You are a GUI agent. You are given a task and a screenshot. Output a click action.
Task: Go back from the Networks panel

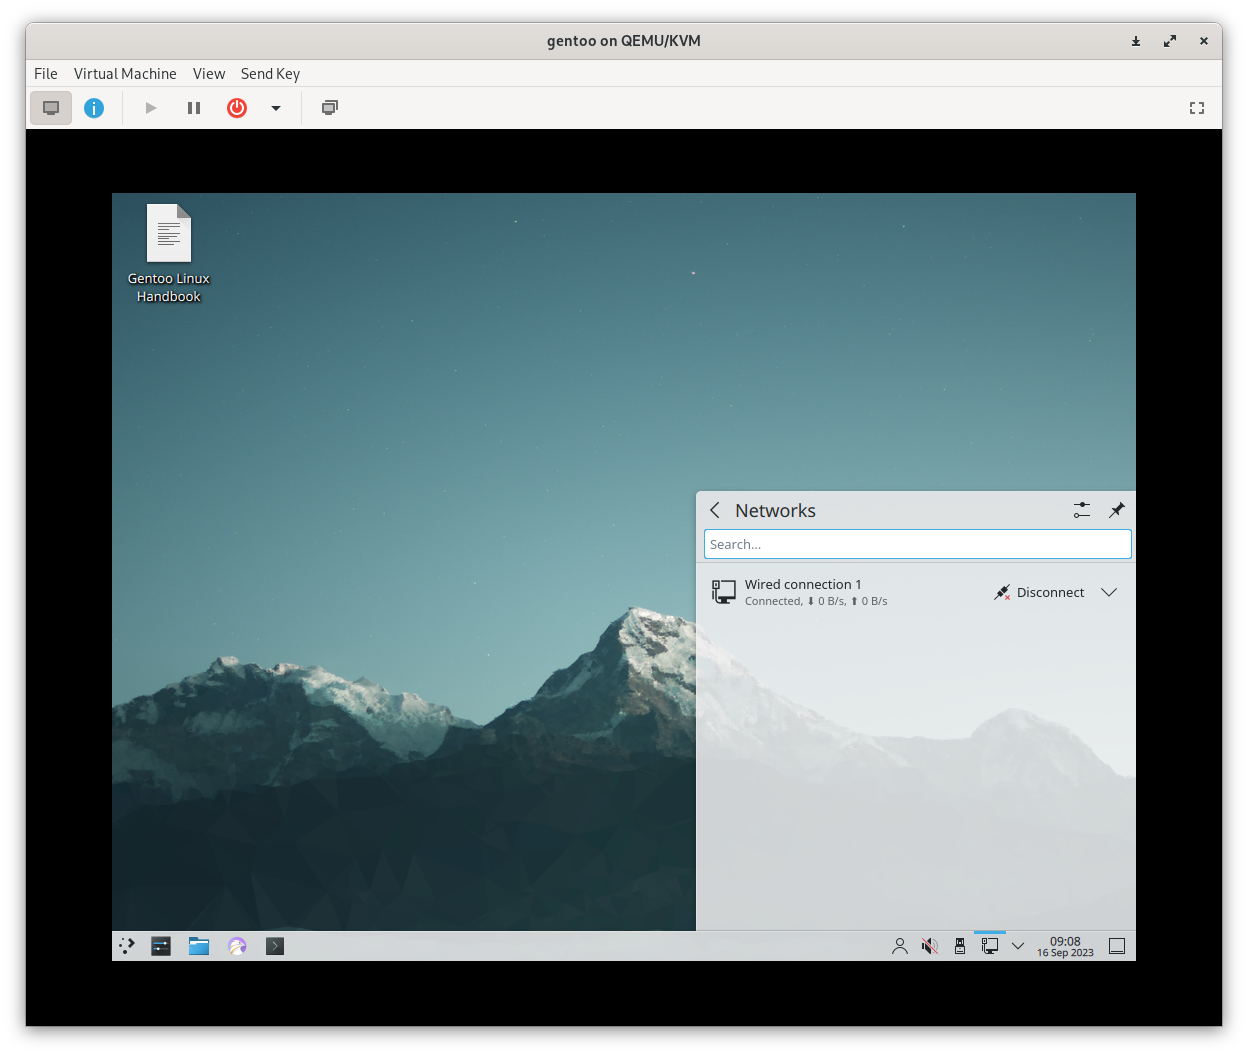tap(715, 510)
